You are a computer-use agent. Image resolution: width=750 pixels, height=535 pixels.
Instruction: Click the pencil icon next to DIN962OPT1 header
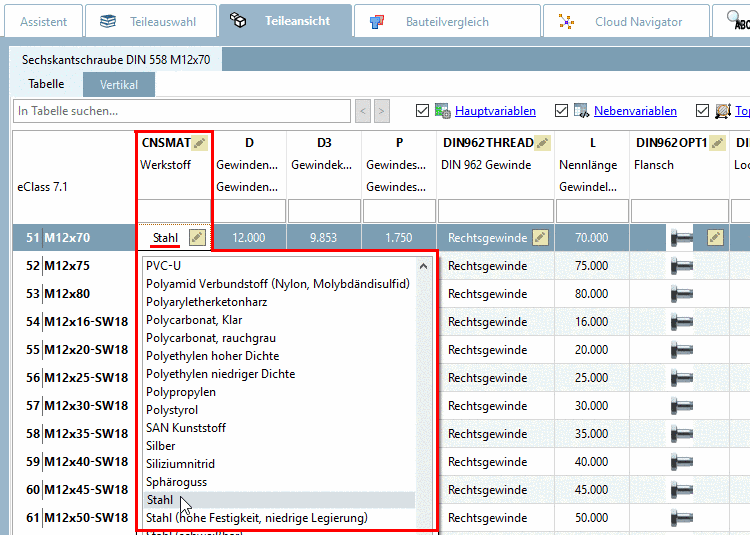pyautogui.click(x=717, y=142)
